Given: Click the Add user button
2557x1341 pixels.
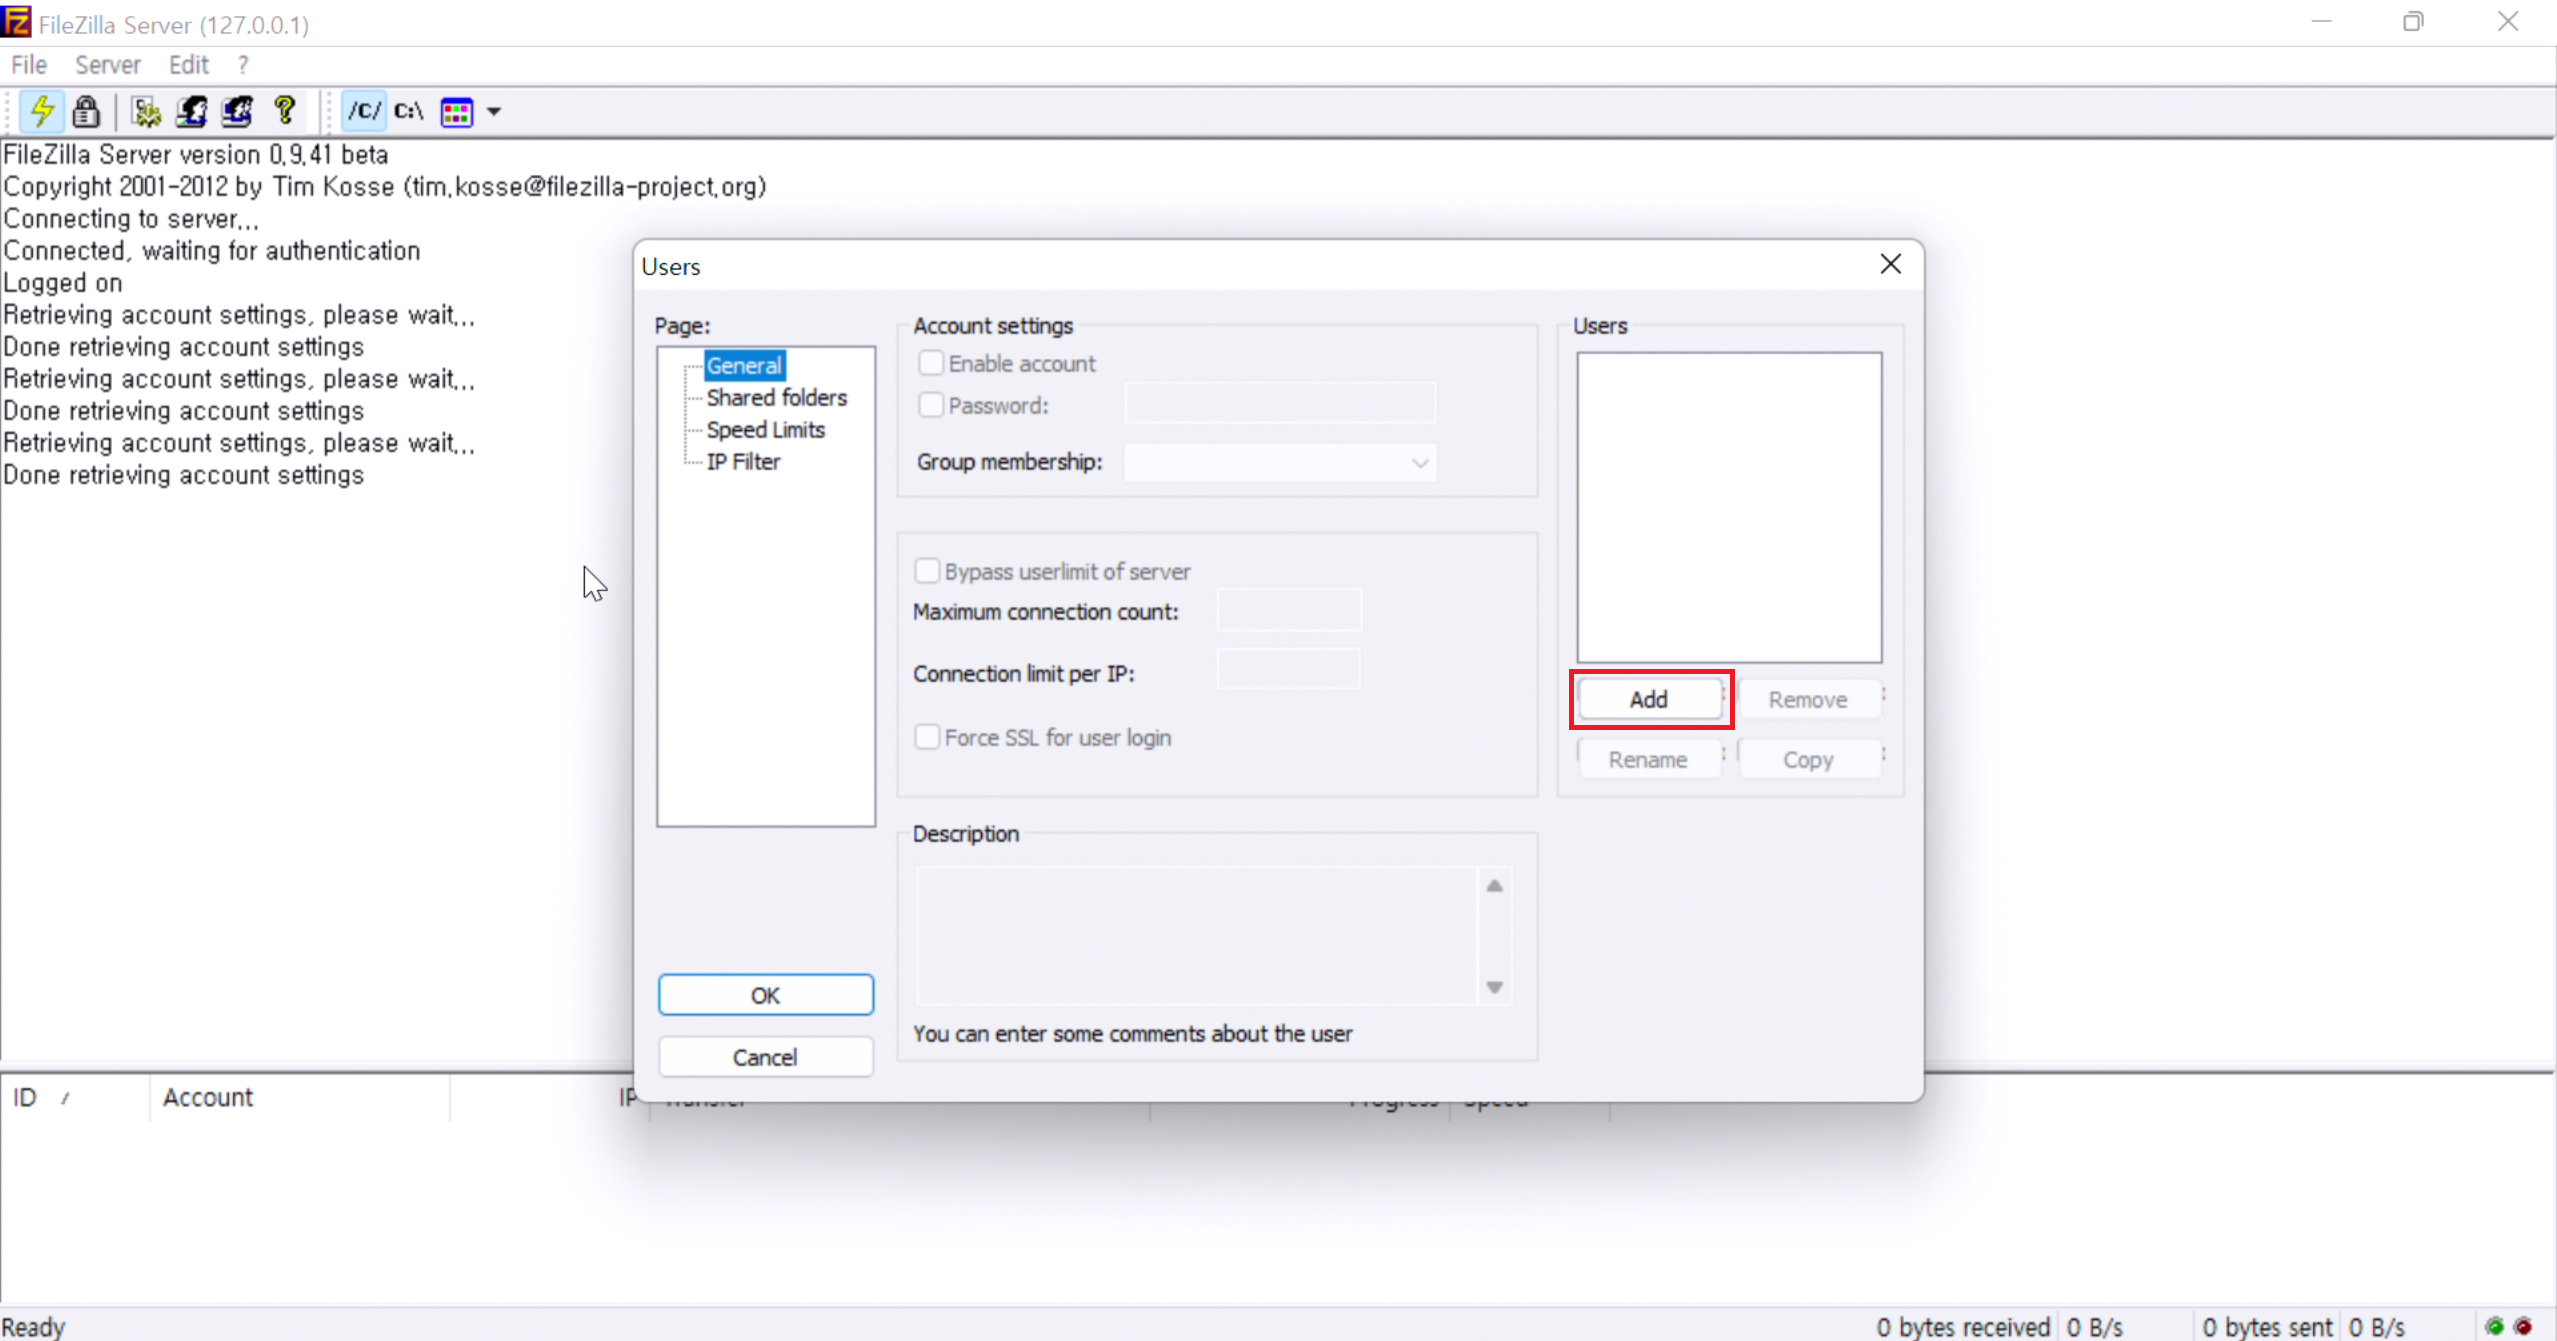Looking at the screenshot, I should tap(1649, 699).
